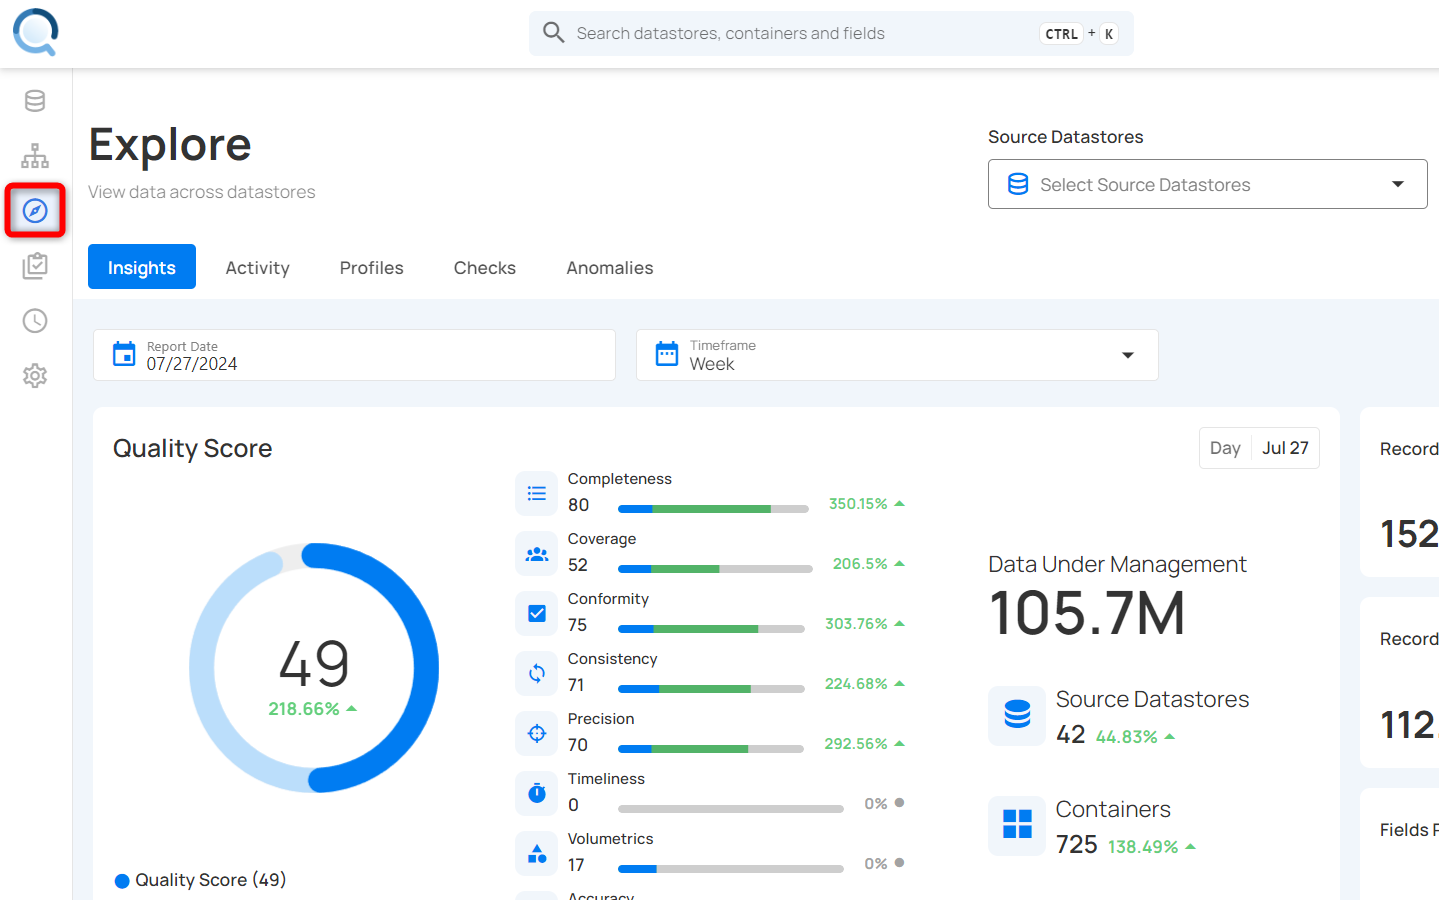
Task: Click the Volumetrics shapes icon
Action: pos(537,853)
